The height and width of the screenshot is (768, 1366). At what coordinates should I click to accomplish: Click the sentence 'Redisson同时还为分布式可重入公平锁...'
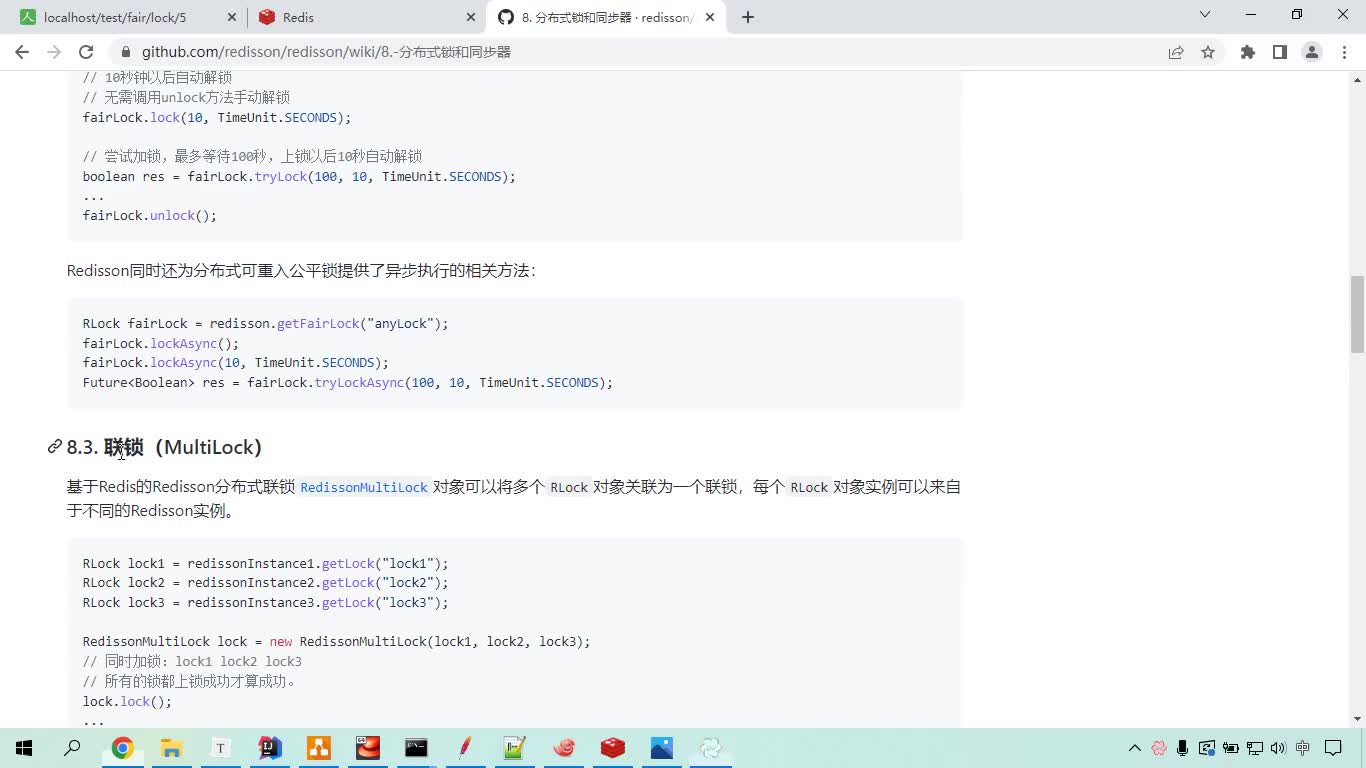coord(301,271)
